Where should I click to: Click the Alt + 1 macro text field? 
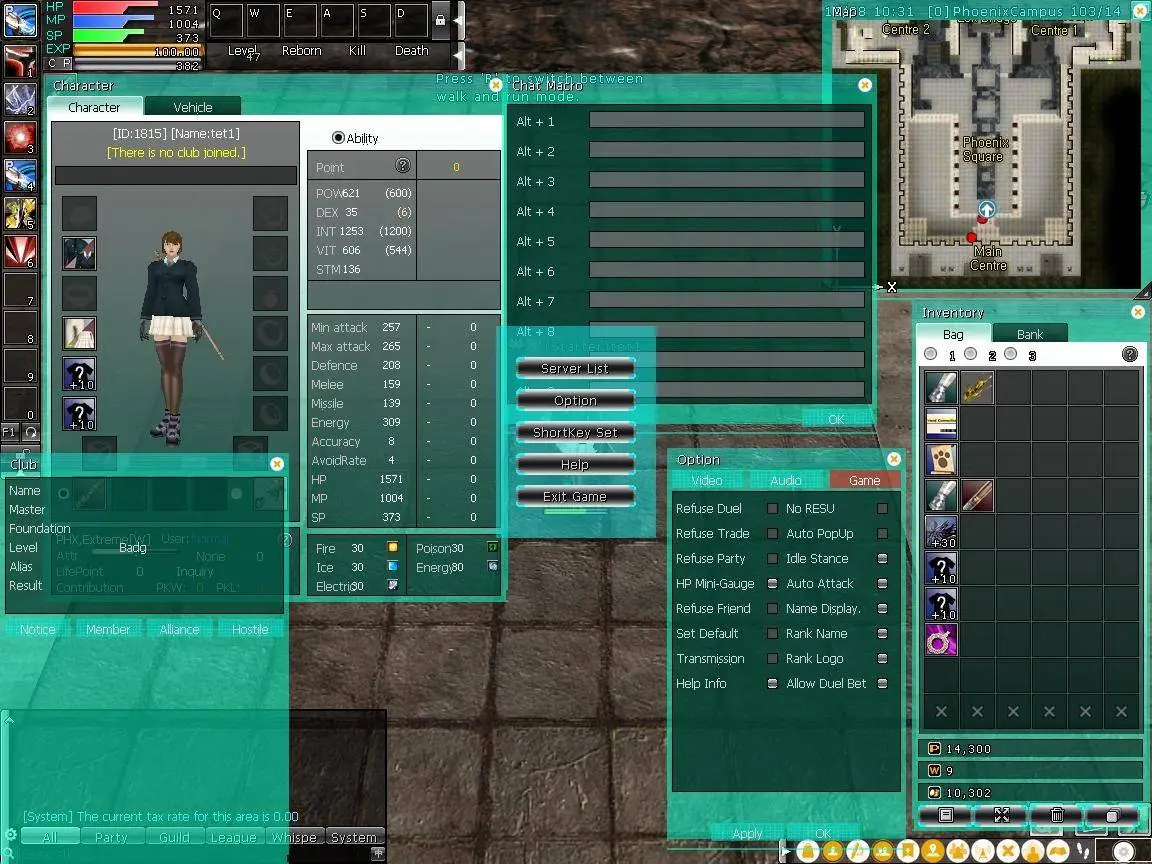point(727,120)
